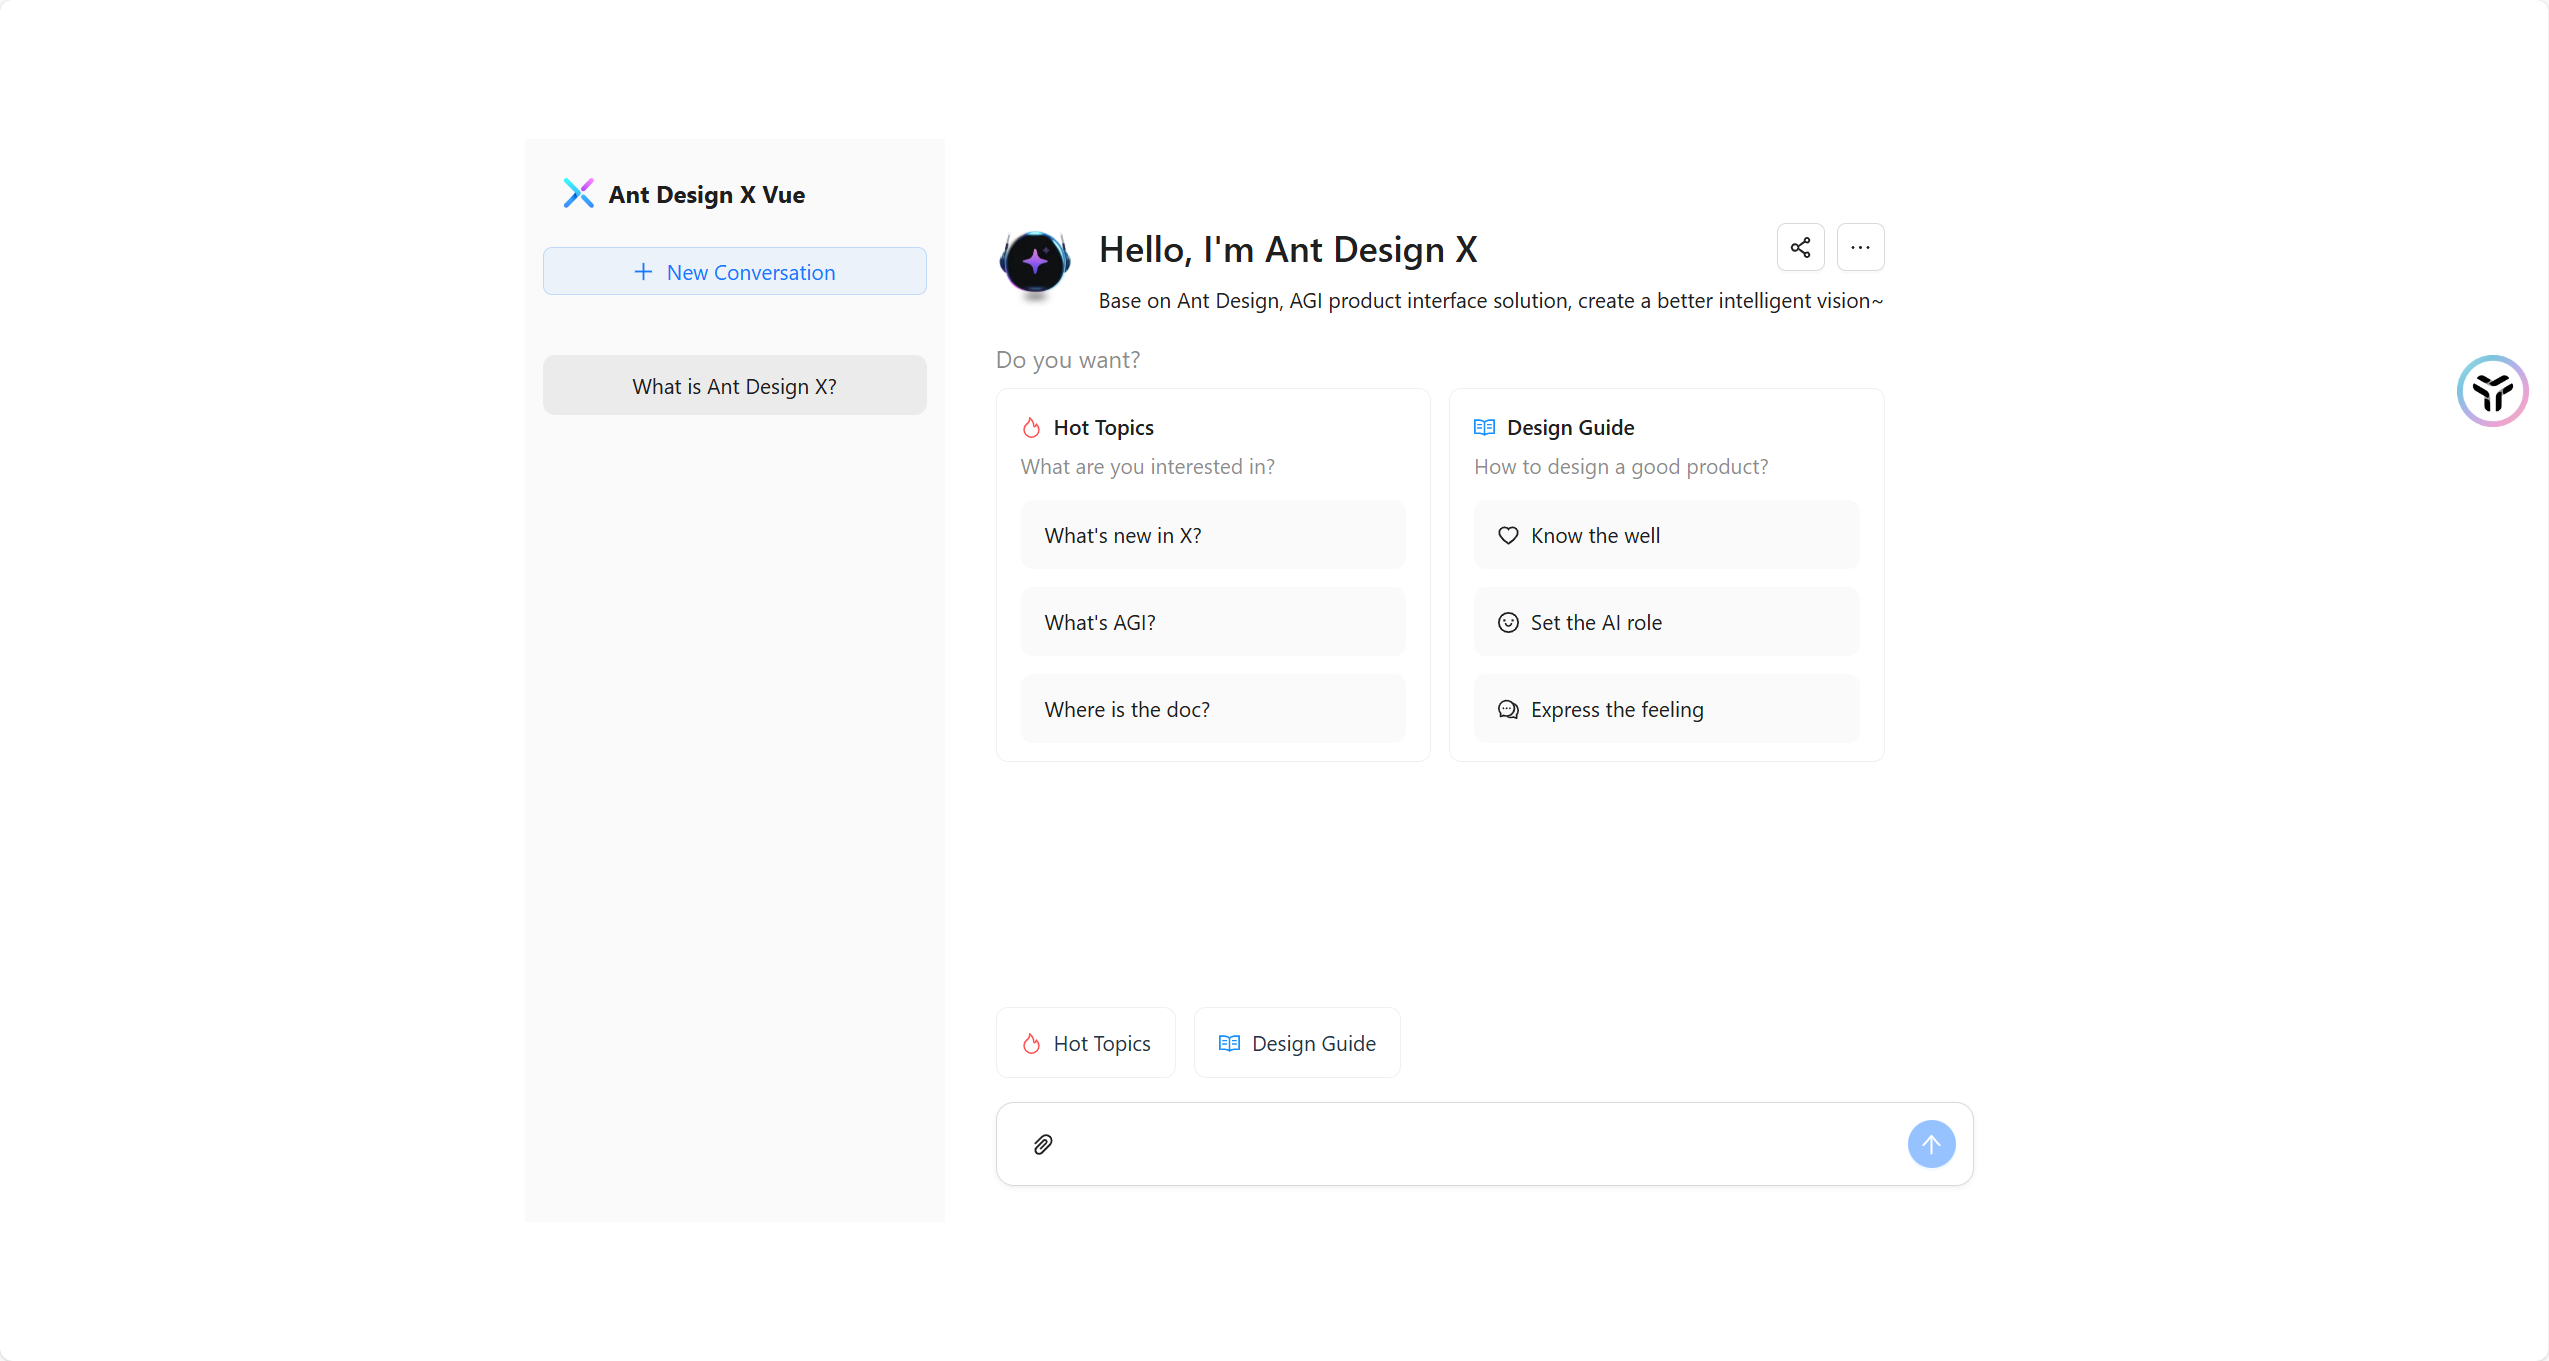Viewport: 2549px width, 1361px height.
Task: Click the paperclip attachment icon
Action: pyautogui.click(x=1043, y=1144)
